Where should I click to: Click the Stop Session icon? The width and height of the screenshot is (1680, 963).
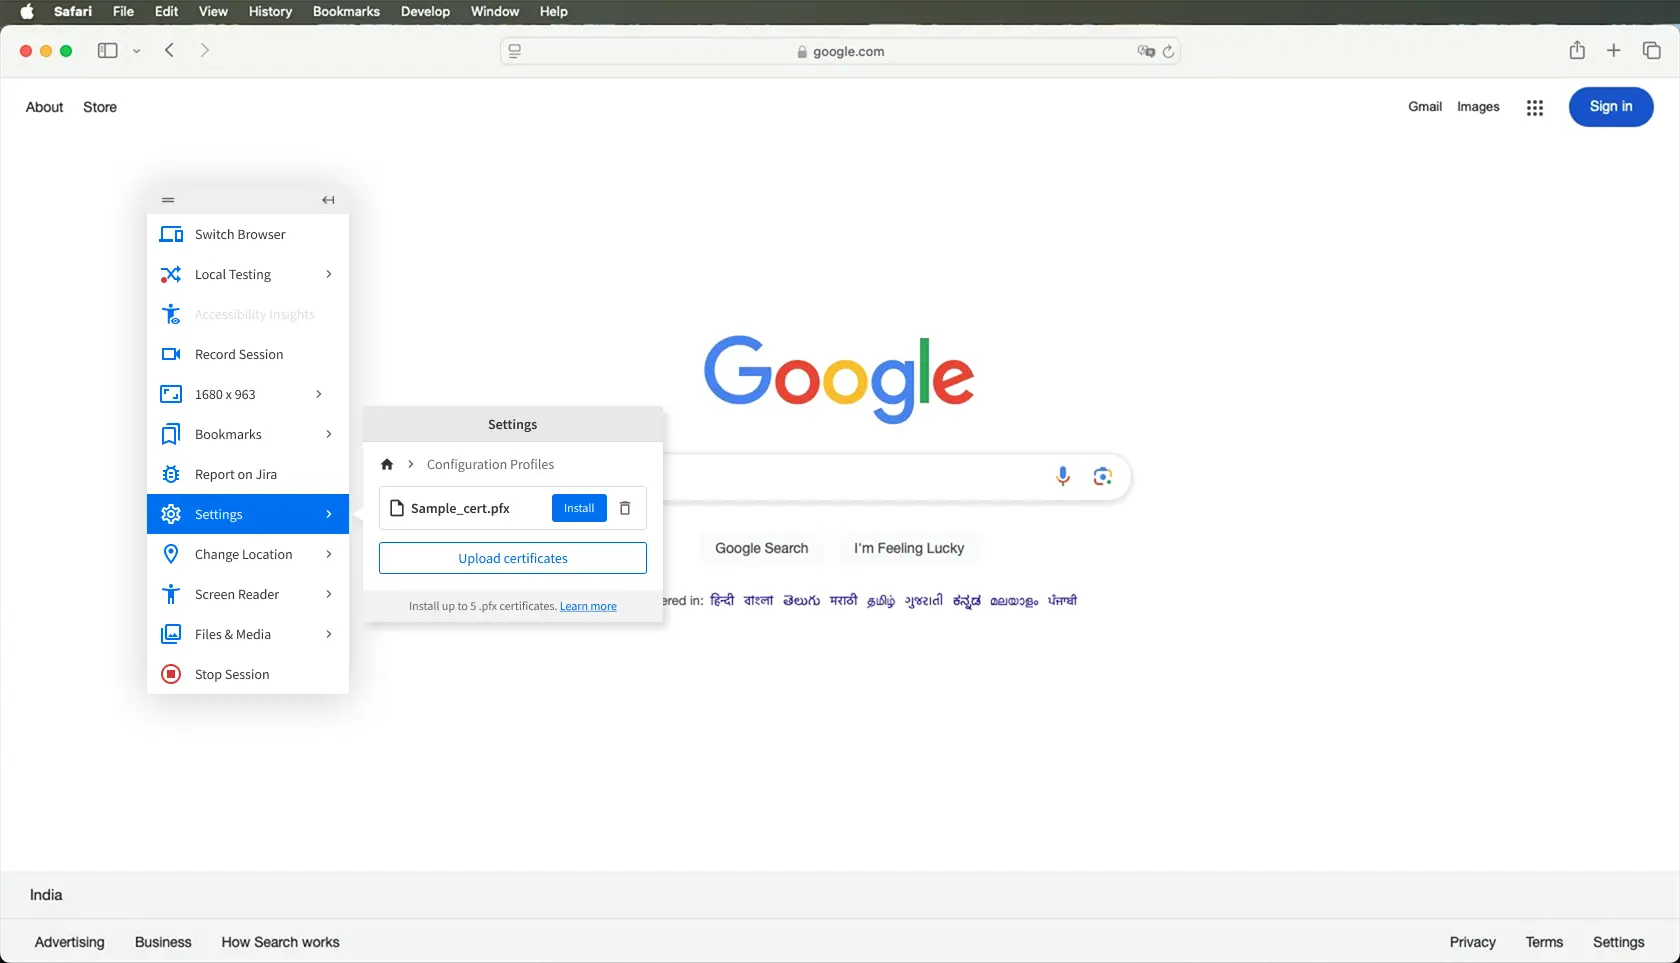[171, 674]
